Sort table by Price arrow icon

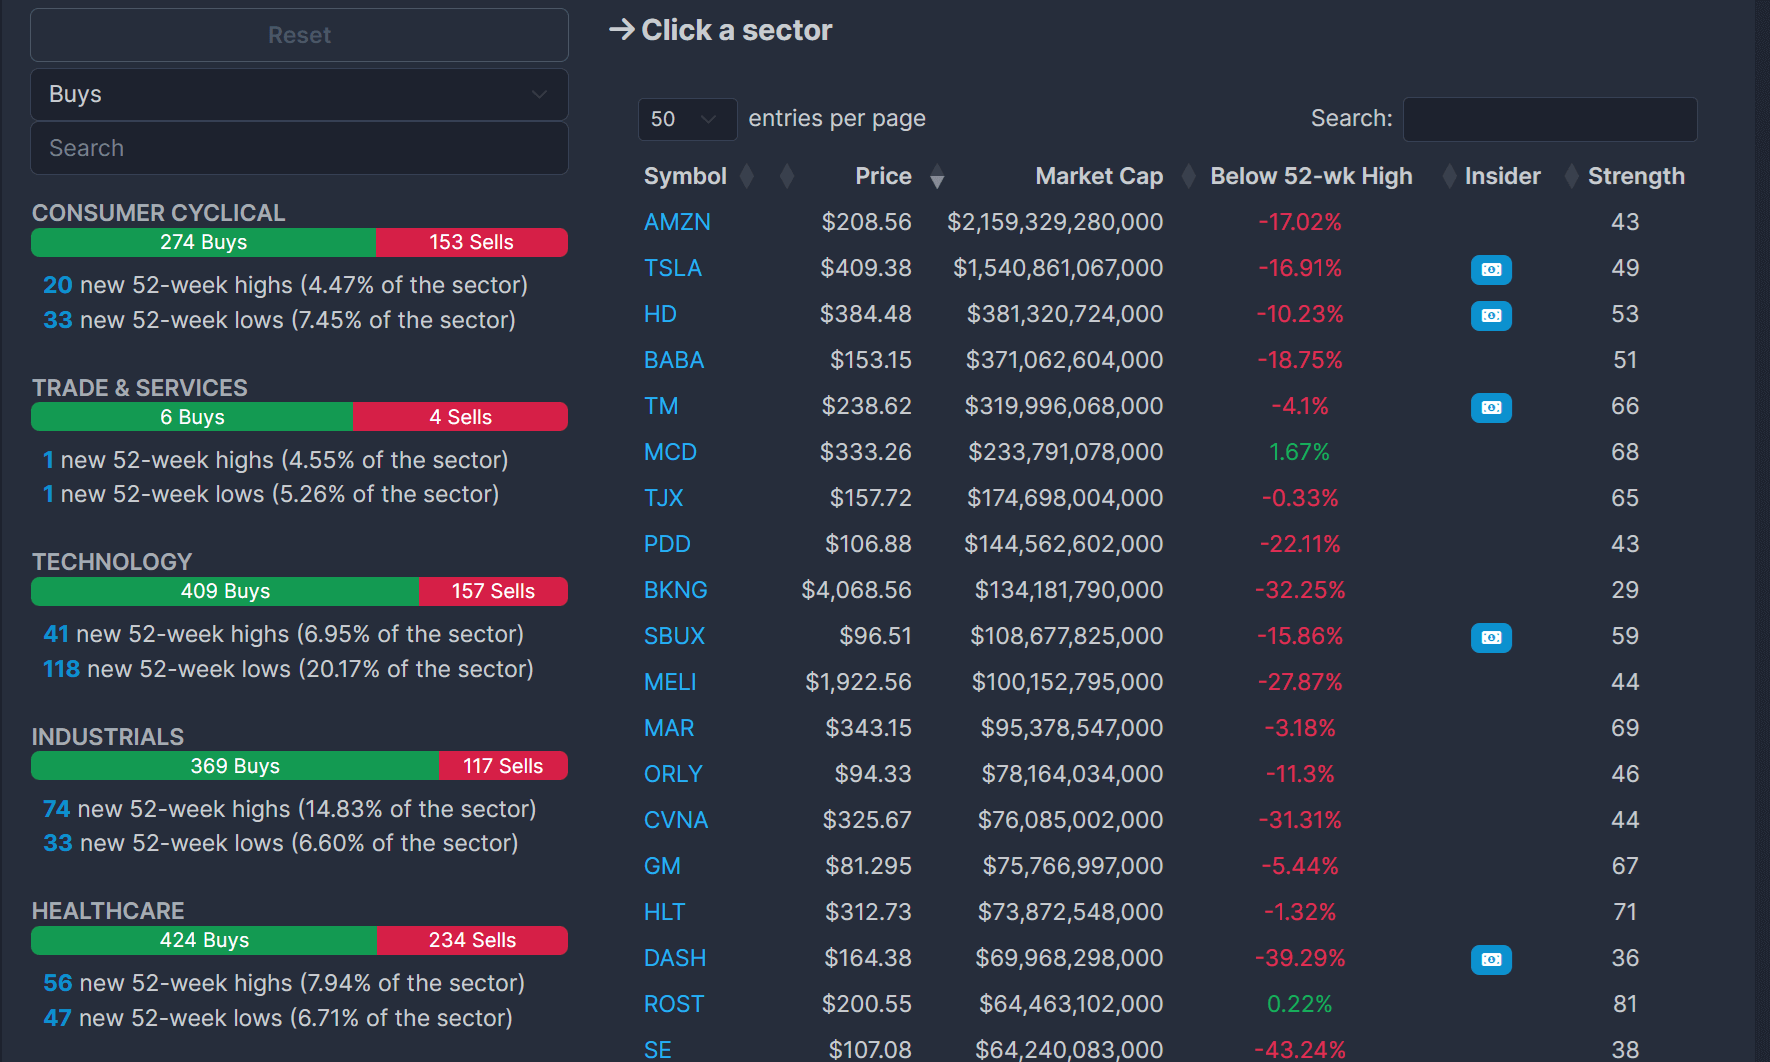pyautogui.click(x=937, y=178)
